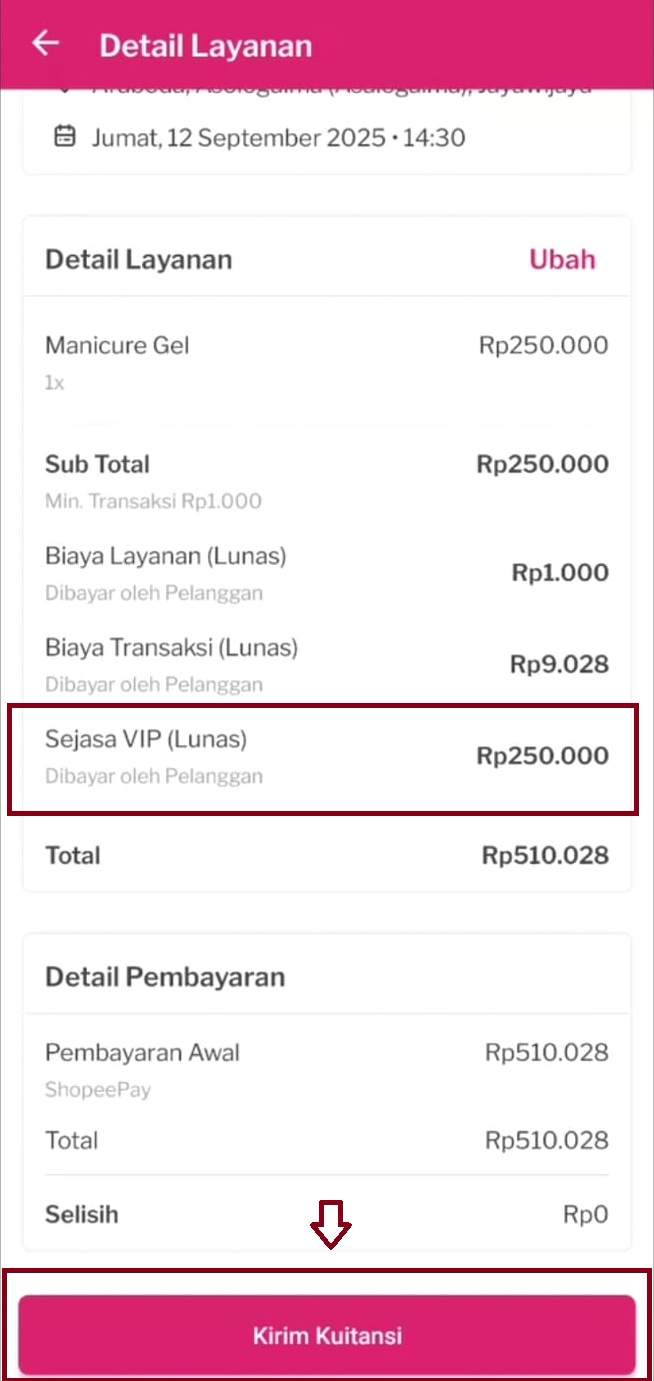This screenshot has width=654, height=1381.
Task: Tap the Rp9.028 transaction fee amount
Action: click(x=559, y=664)
